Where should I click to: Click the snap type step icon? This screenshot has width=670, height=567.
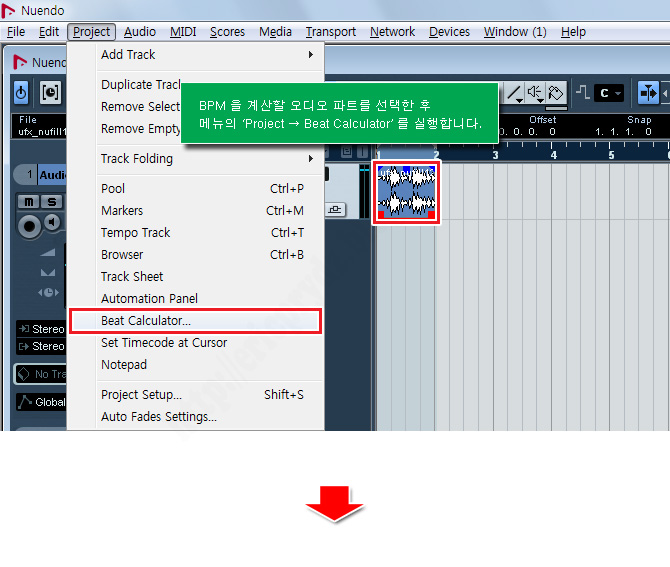click(583, 91)
